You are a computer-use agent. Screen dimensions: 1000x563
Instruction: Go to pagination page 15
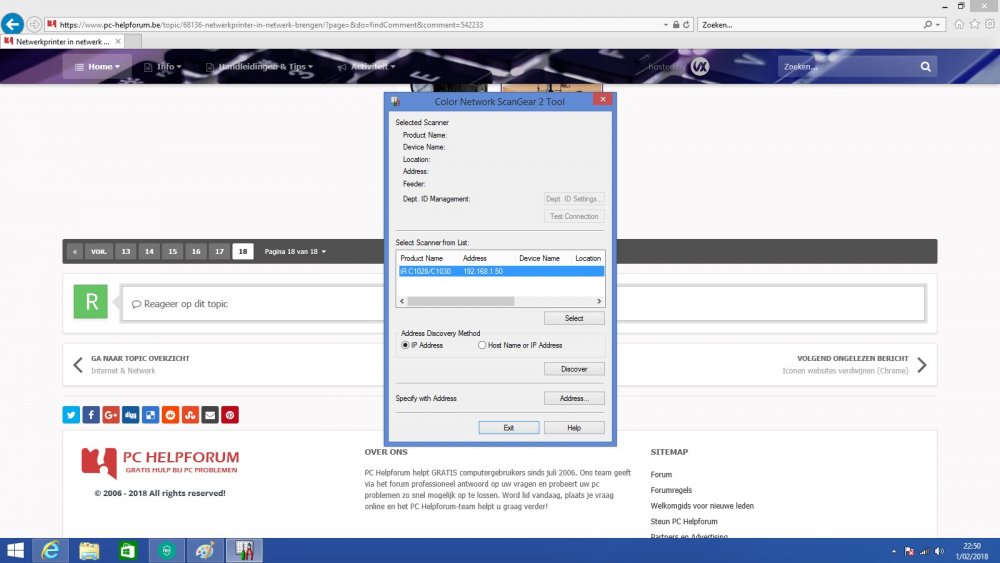coord(172,251)
